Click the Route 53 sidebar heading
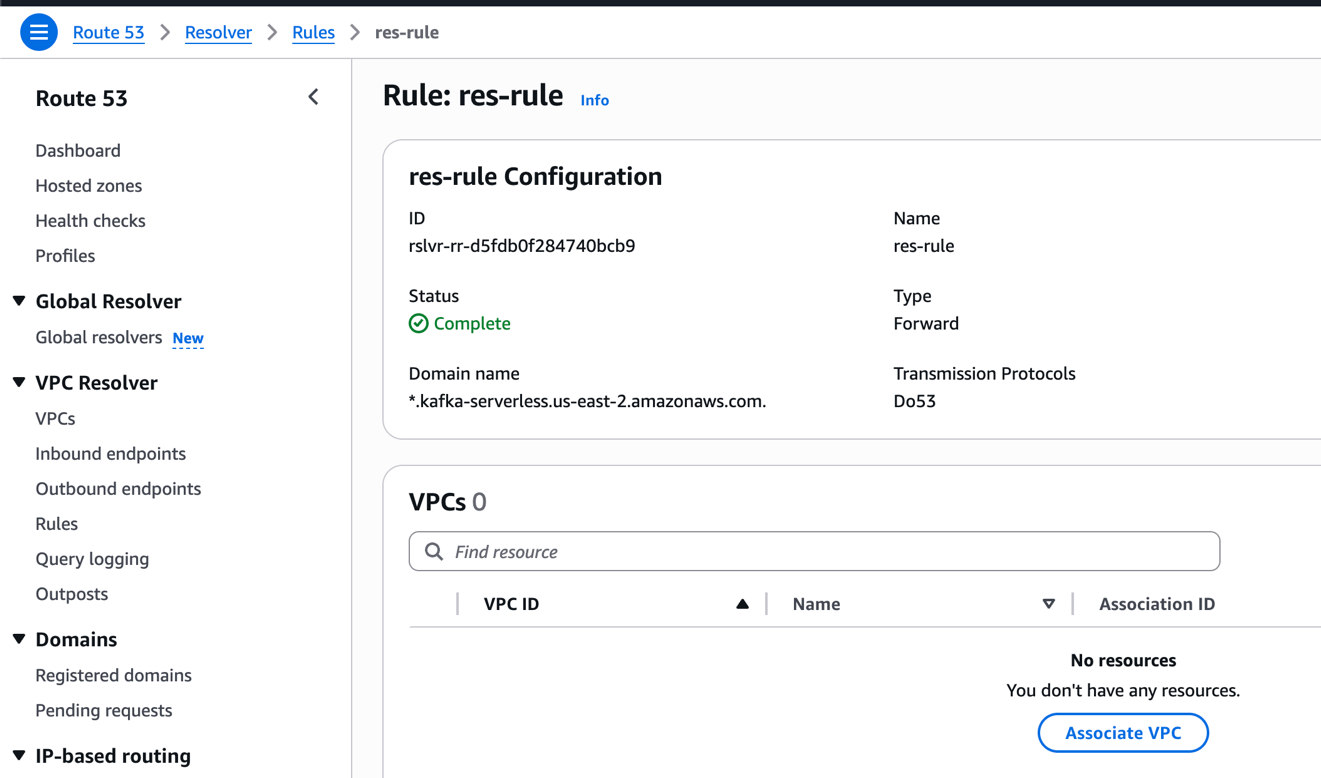Screen dimensions: 1321x778 pos(81,98)
